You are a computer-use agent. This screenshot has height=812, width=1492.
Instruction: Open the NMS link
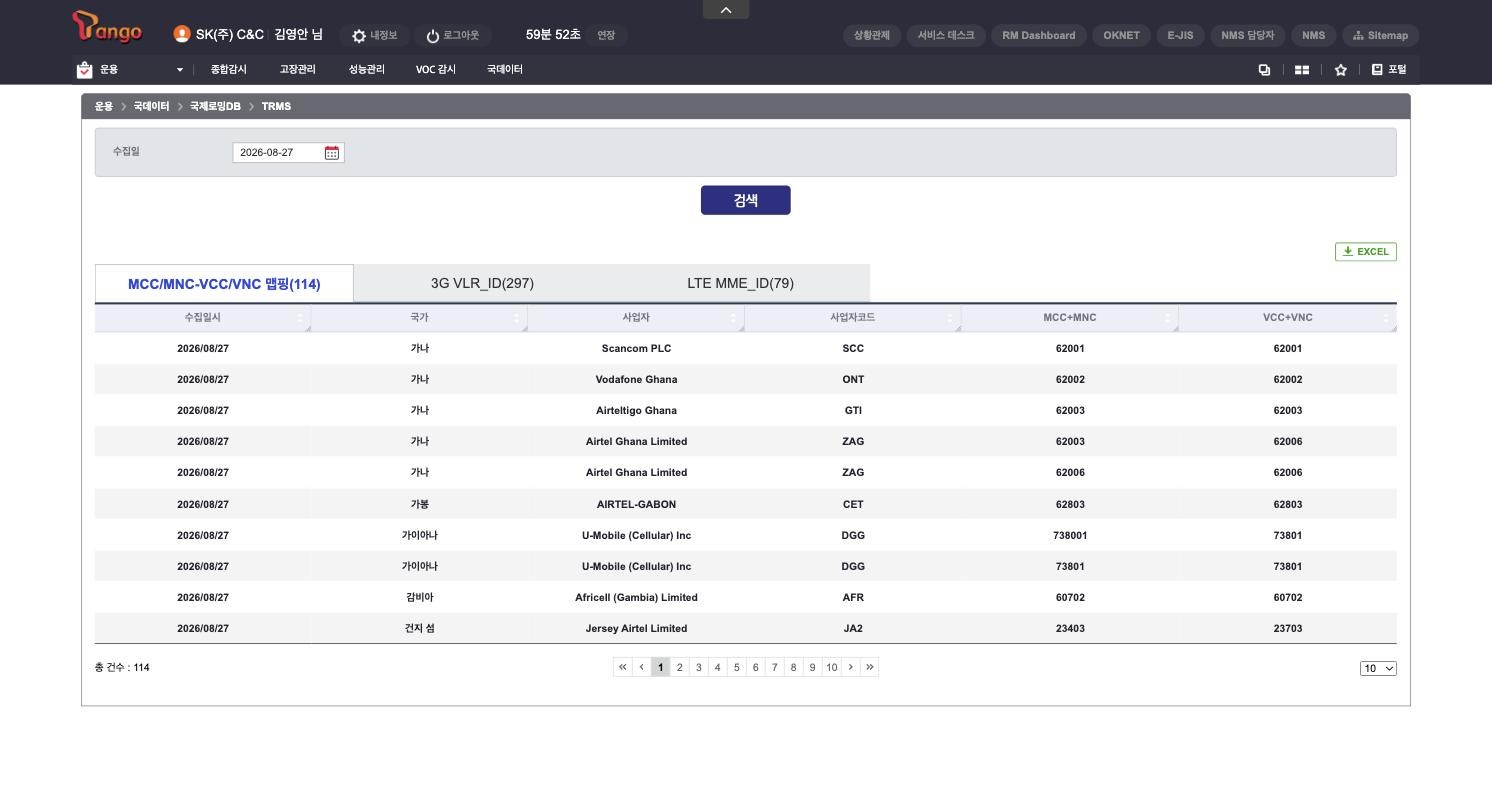click(1314, 35)
